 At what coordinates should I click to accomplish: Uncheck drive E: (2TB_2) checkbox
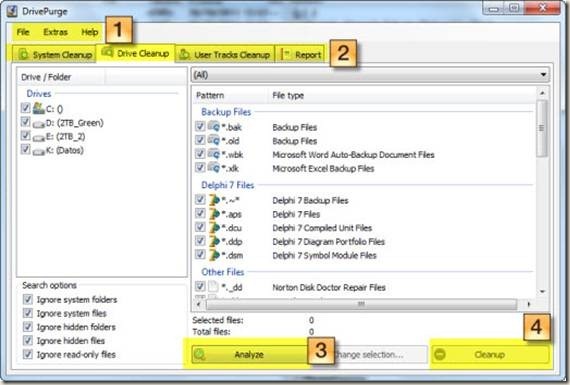click(x=25, y=135)
